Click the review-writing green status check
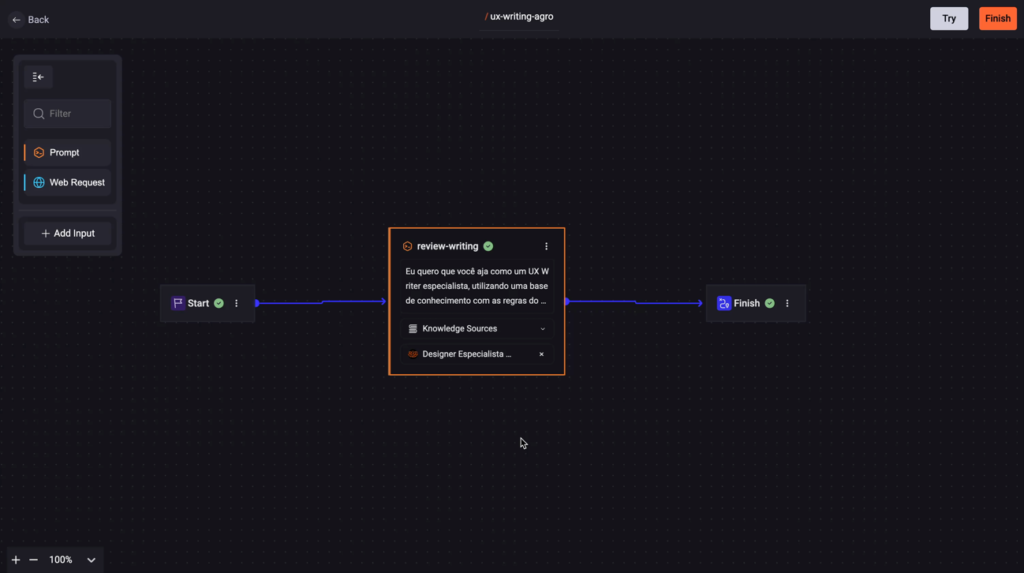 (488, 246)
